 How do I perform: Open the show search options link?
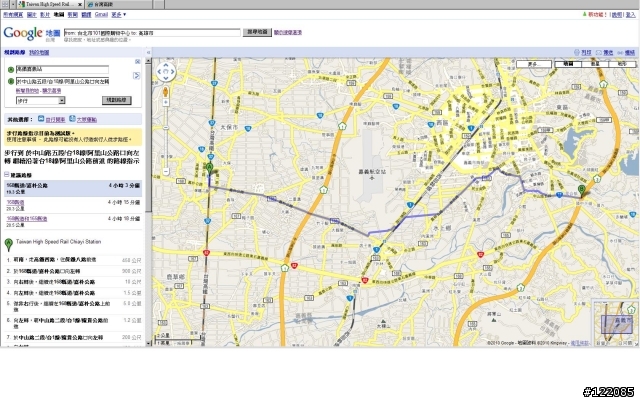(288, 32)
